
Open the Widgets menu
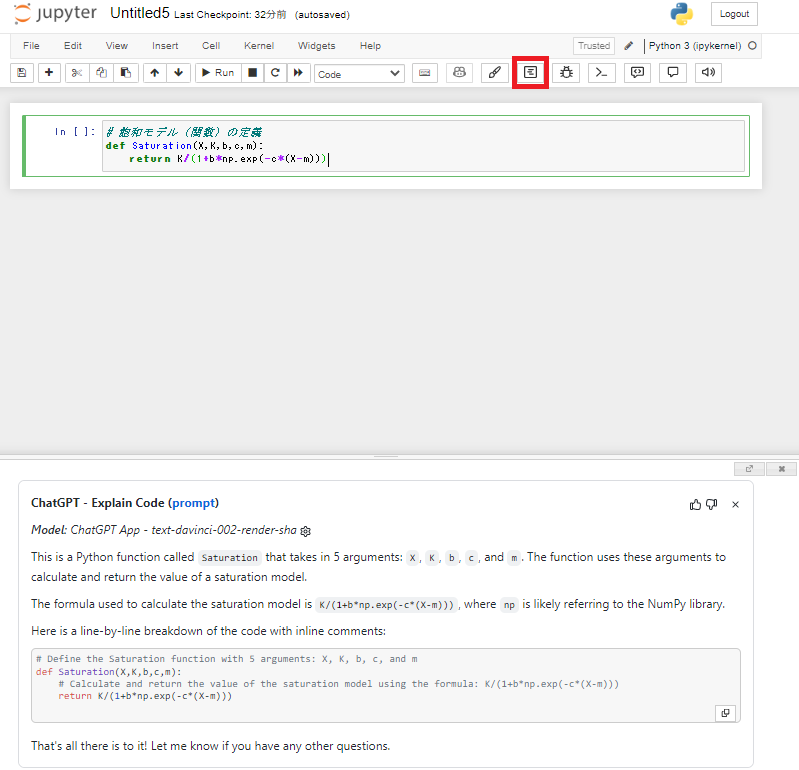click(317, 46)
